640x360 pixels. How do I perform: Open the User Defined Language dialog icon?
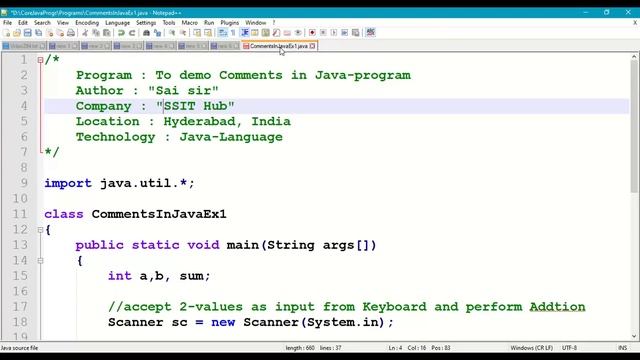click(255, 33)
